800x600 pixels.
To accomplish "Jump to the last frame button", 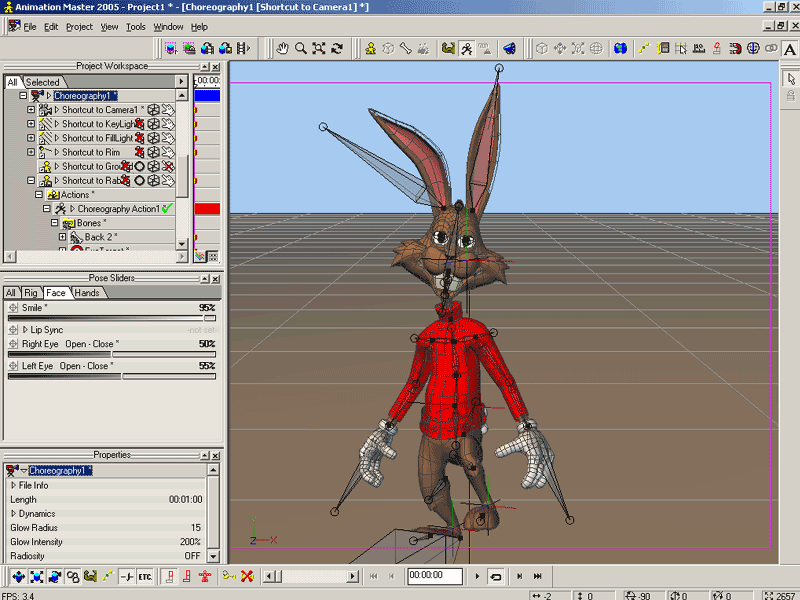I will pos(538,577).
